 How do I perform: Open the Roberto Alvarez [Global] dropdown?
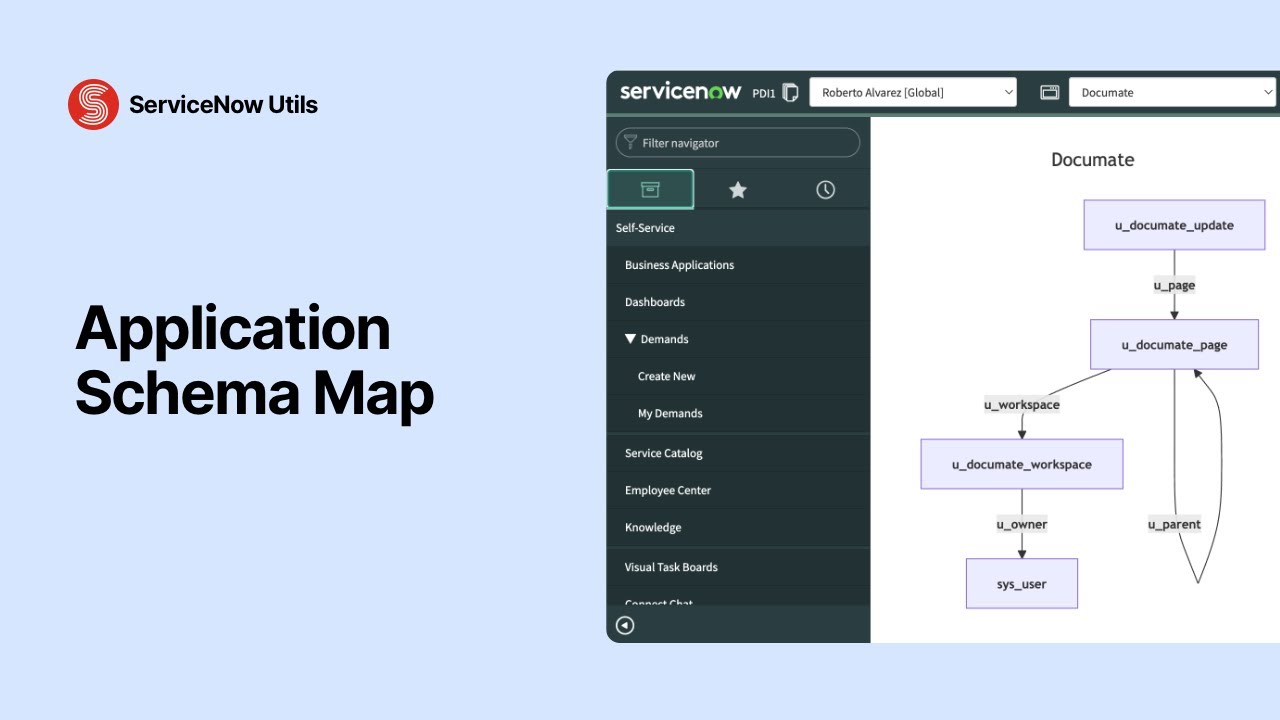tap(913, 92)
